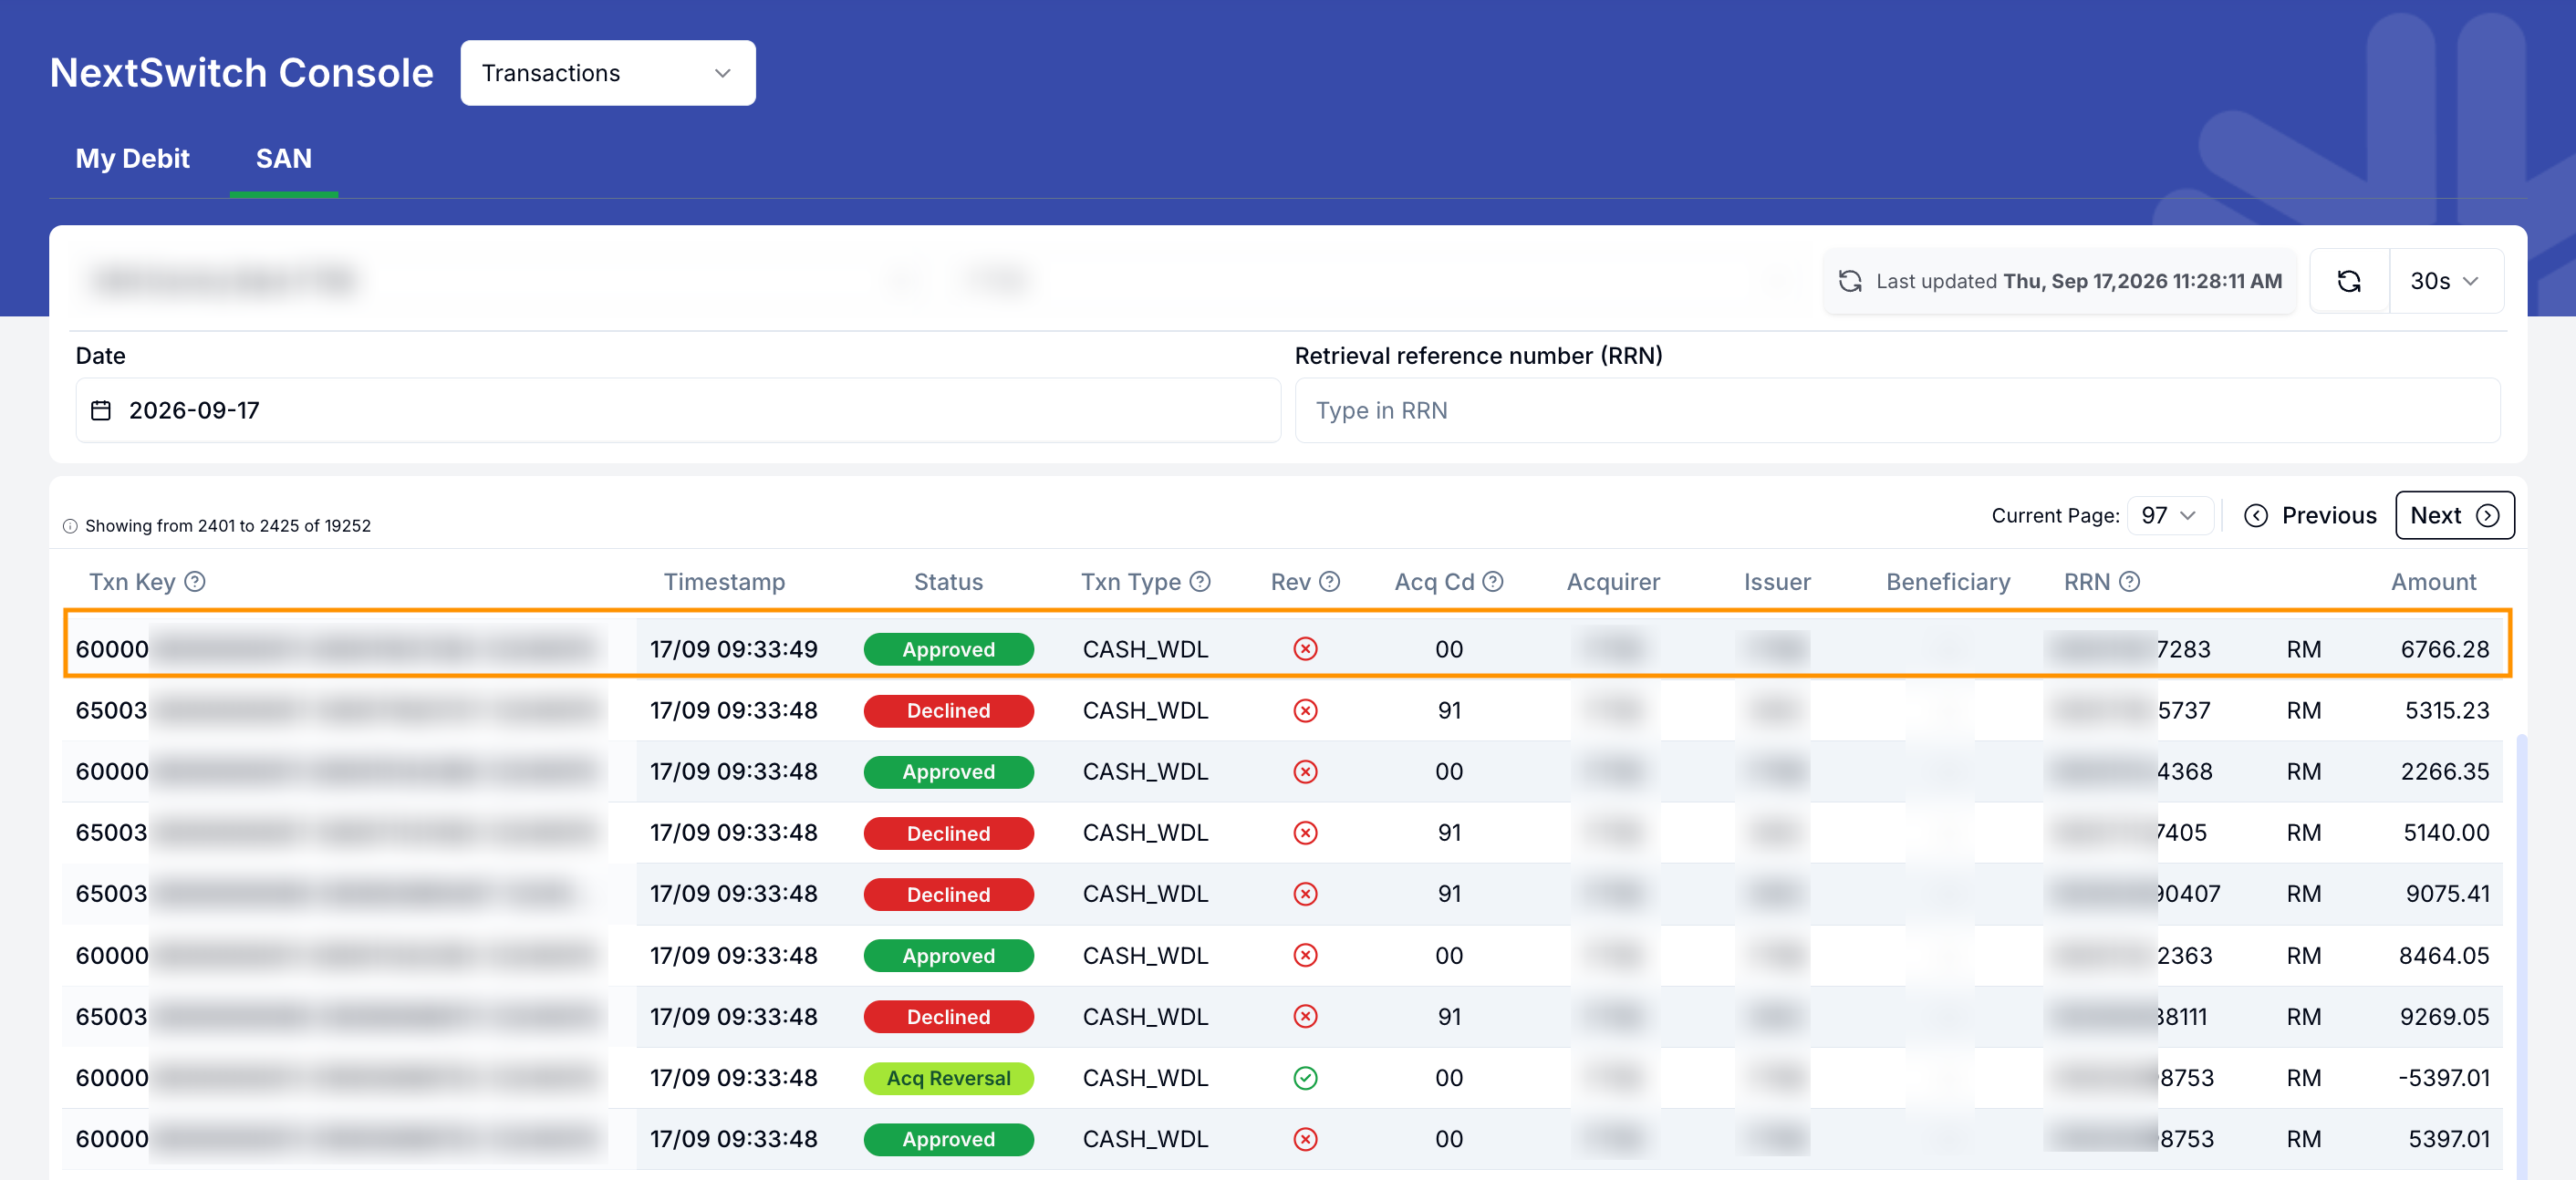
Task: Click the amount 9075.41
Action: (2447, 893)
